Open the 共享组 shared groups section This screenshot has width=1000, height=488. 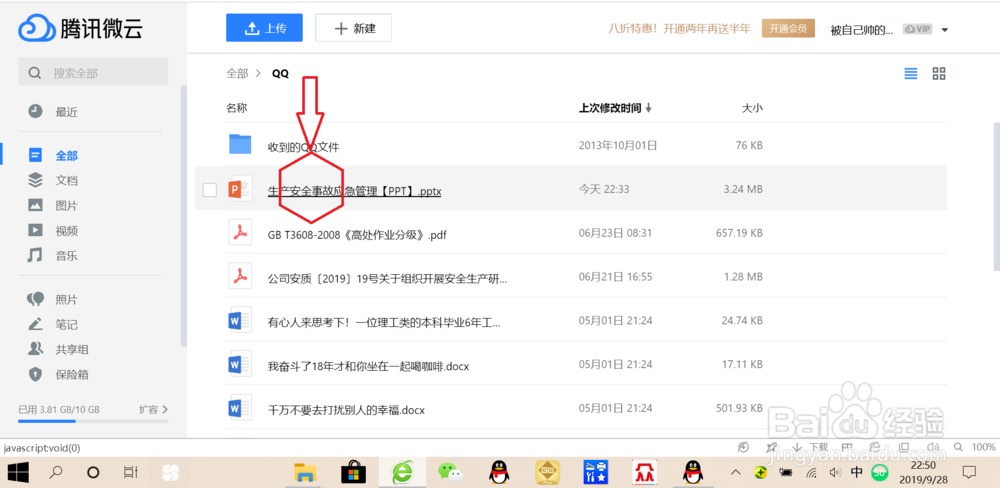point(71,350)
